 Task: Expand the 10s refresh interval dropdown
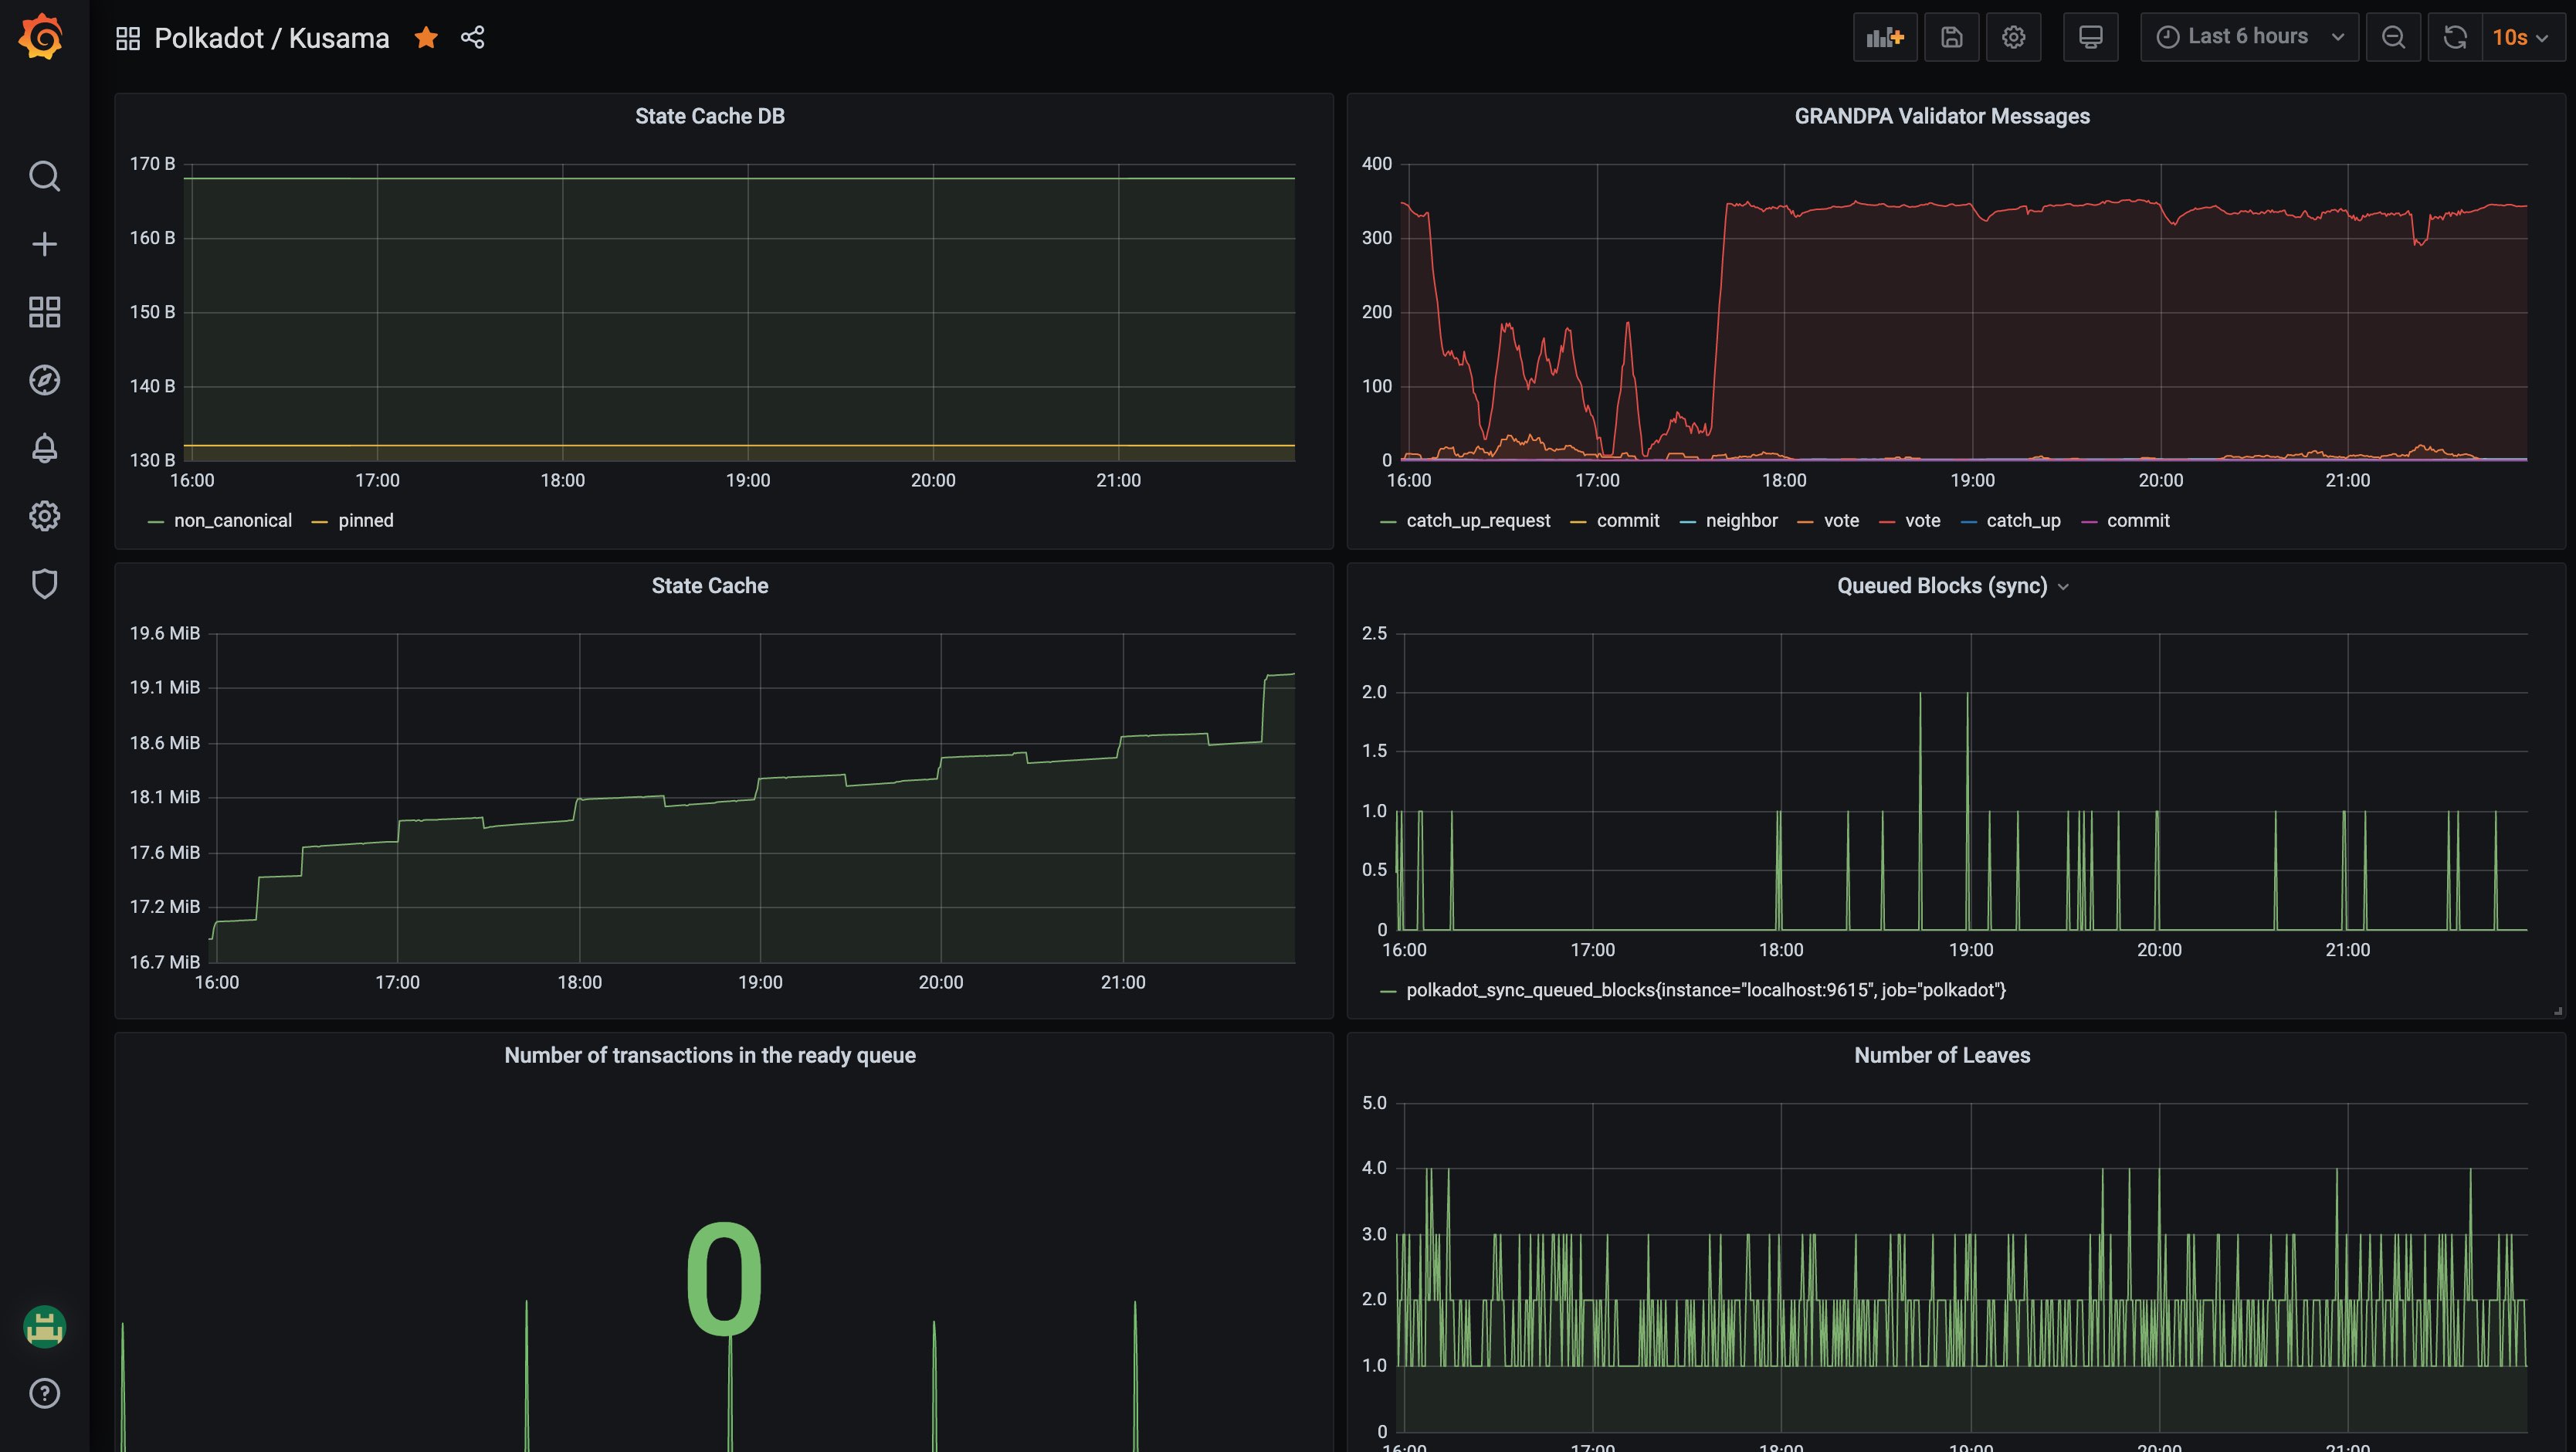[x=2520, y=38]
